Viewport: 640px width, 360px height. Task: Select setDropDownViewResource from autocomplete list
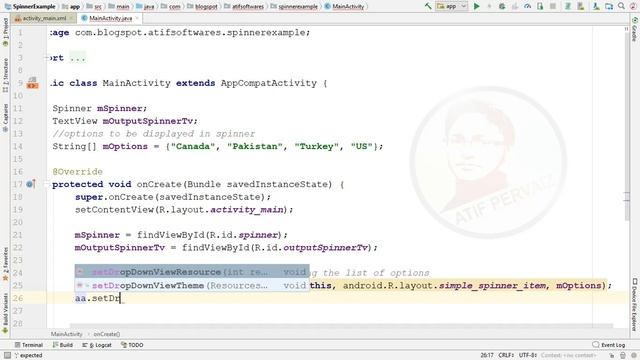point(192,271)
